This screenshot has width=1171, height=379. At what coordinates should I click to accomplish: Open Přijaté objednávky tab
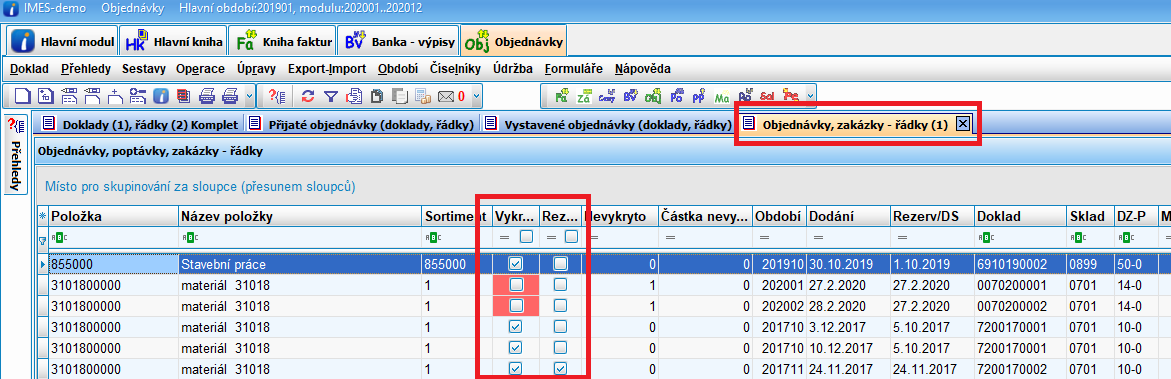[361, 125]
